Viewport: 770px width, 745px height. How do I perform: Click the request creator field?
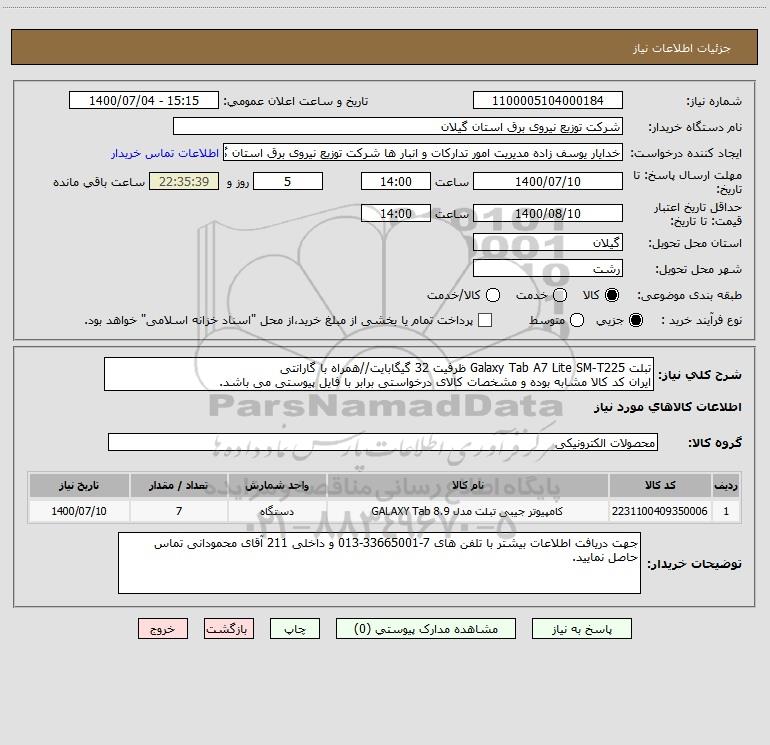coord(423,152)
